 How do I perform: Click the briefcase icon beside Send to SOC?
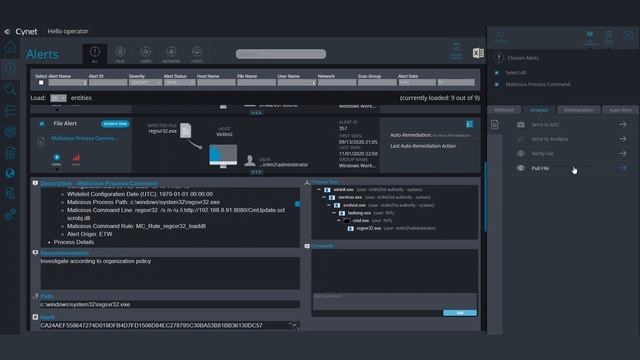pyautogui.click(x=521, y=124)
